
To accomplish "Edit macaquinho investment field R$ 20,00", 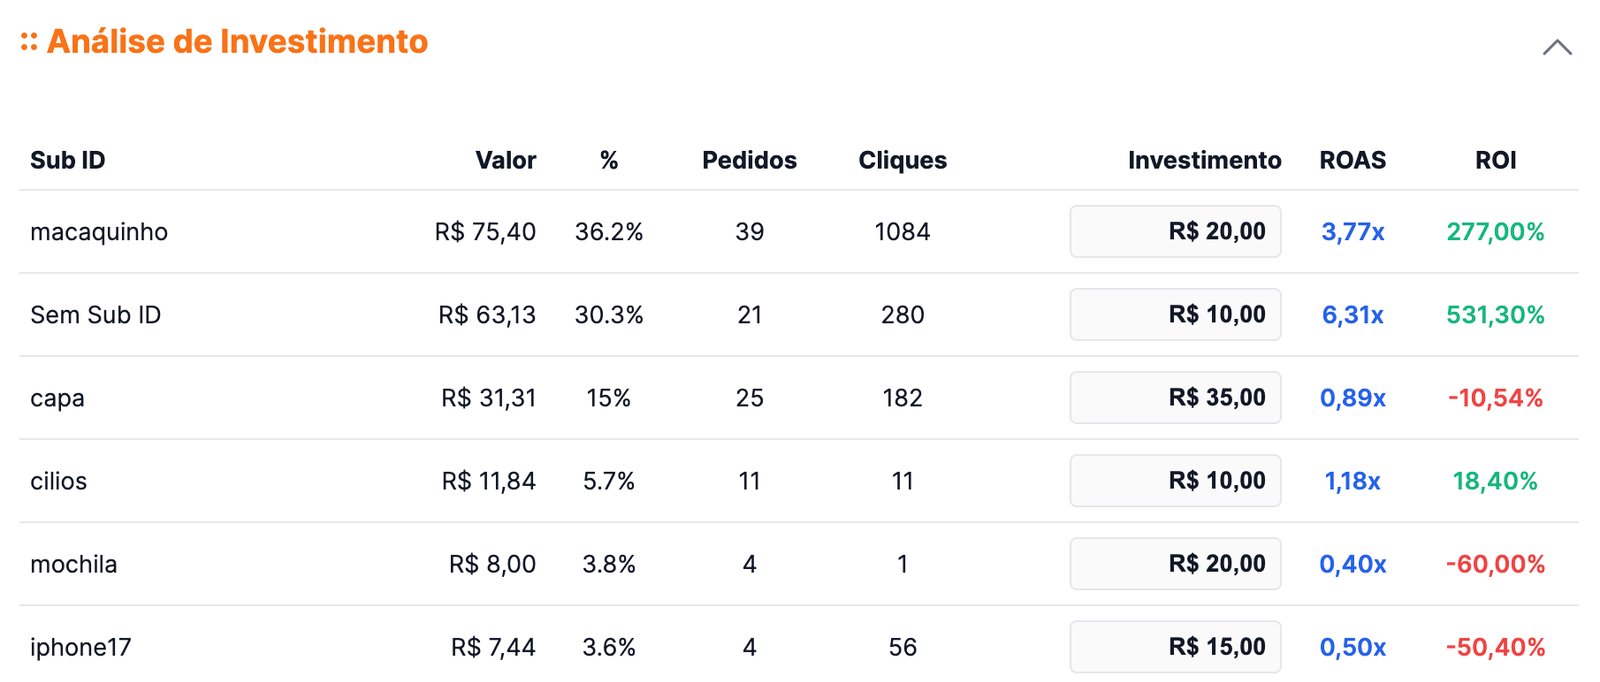I will [1175, 232].
